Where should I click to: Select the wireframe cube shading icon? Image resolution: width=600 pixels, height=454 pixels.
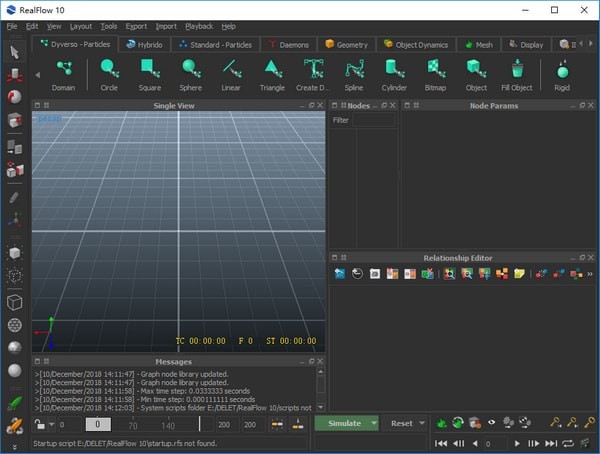[x=15, y=302]
